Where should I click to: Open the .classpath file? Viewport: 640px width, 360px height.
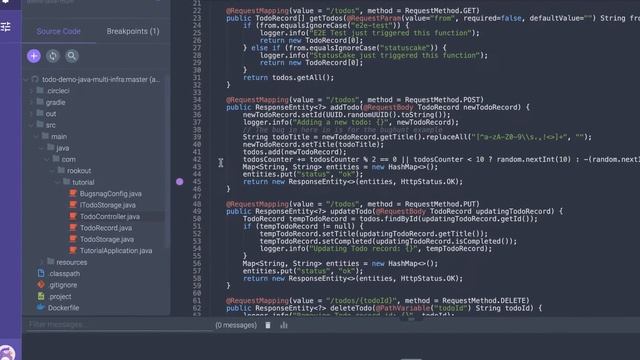pyautogui.click(x=64, y=273)
